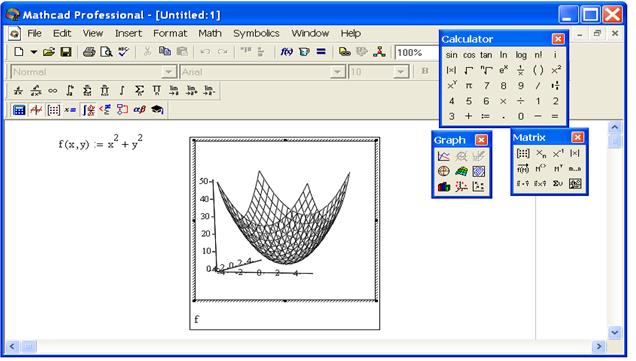
Task: Open the font size 10 dropdown
Action: pos(400,72)
